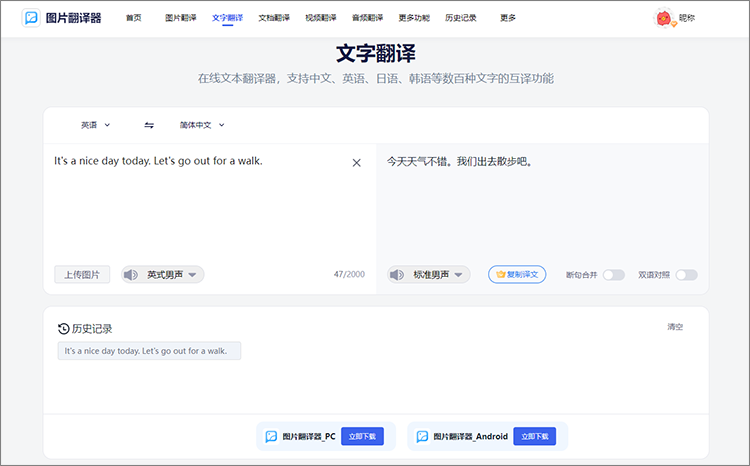Play translated audio speaker icon
The width and height of the screenshot is (750, 466).
(398, 274)
